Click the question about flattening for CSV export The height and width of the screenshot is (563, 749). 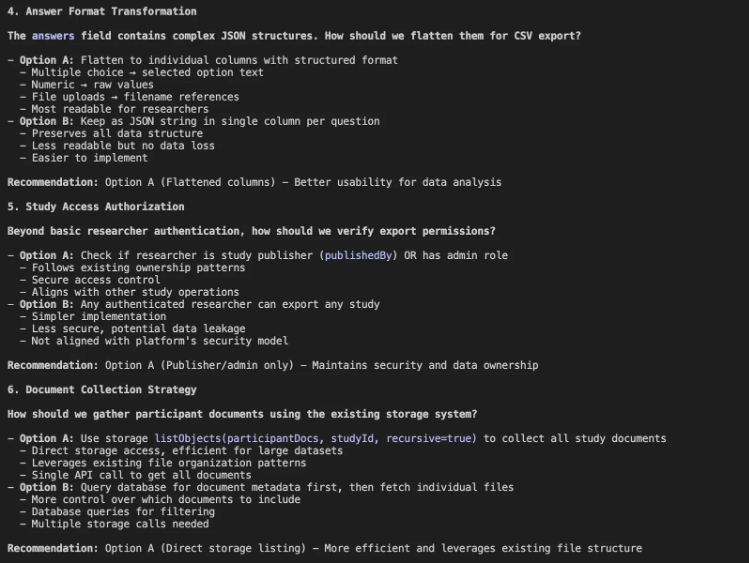pyautogui.click(x=294, y=36)
